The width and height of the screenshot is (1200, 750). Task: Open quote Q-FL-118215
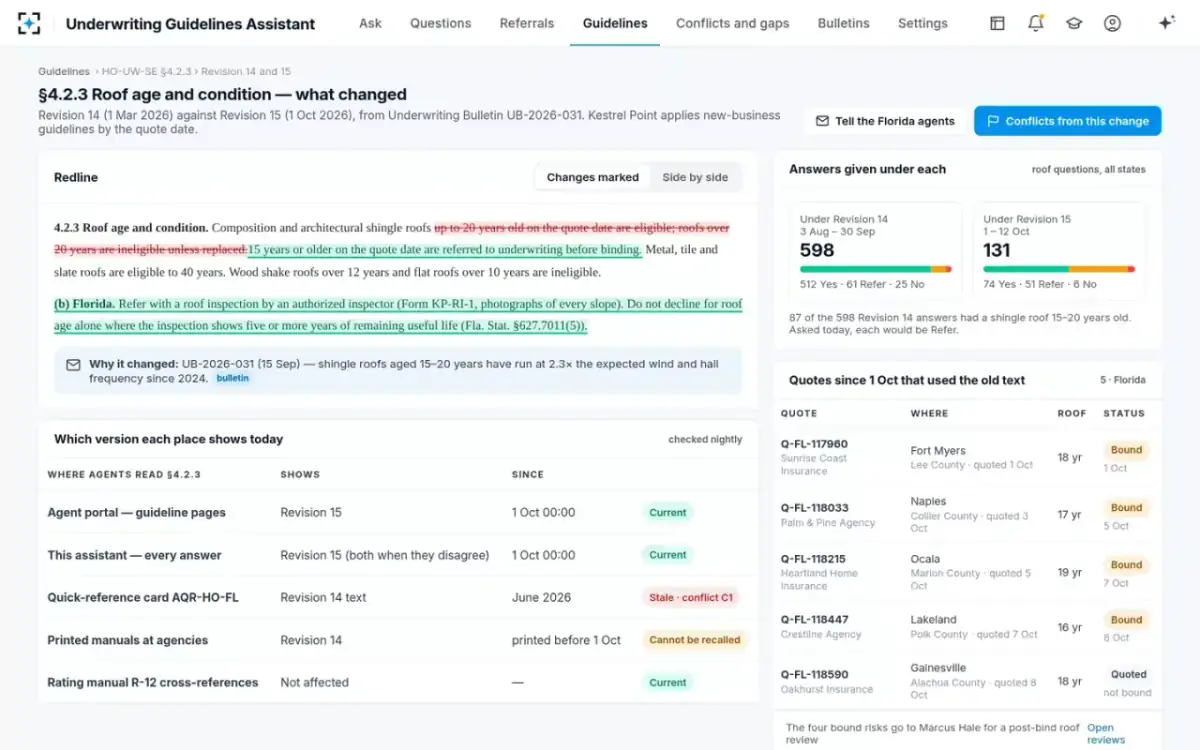813,559
